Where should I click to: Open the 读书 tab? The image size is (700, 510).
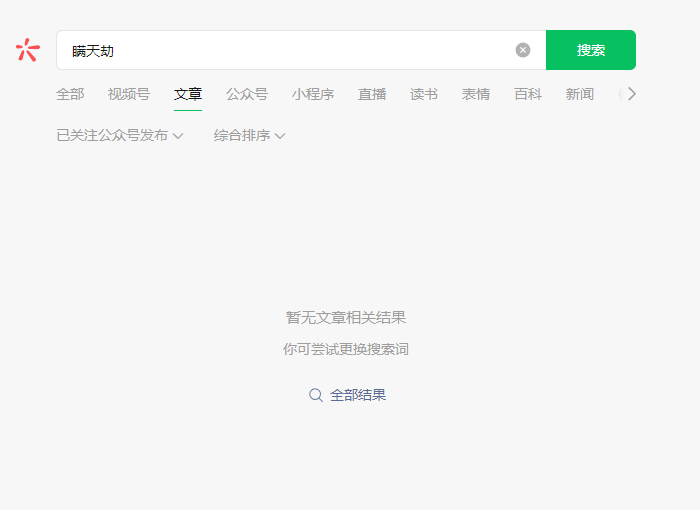point(424,94)
